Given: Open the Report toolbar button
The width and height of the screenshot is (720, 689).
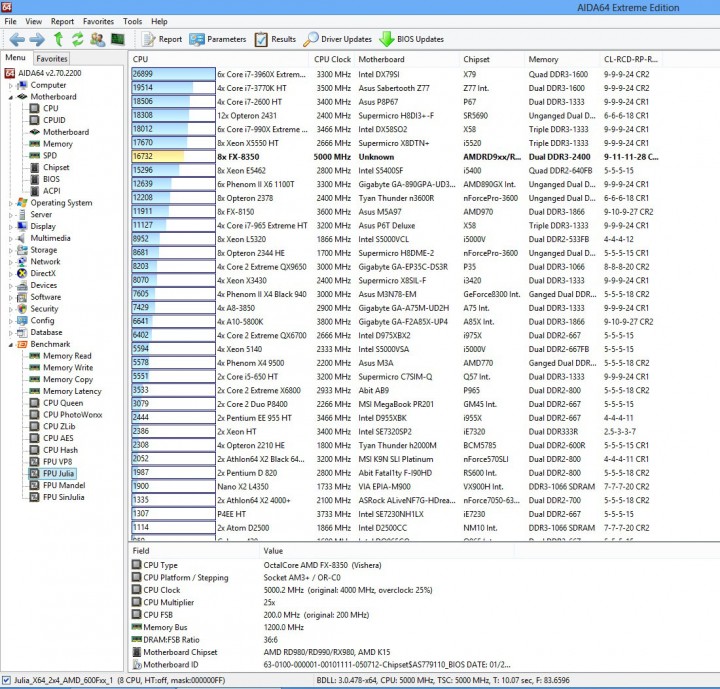Looking at the screenshot, I should [162, 40].
